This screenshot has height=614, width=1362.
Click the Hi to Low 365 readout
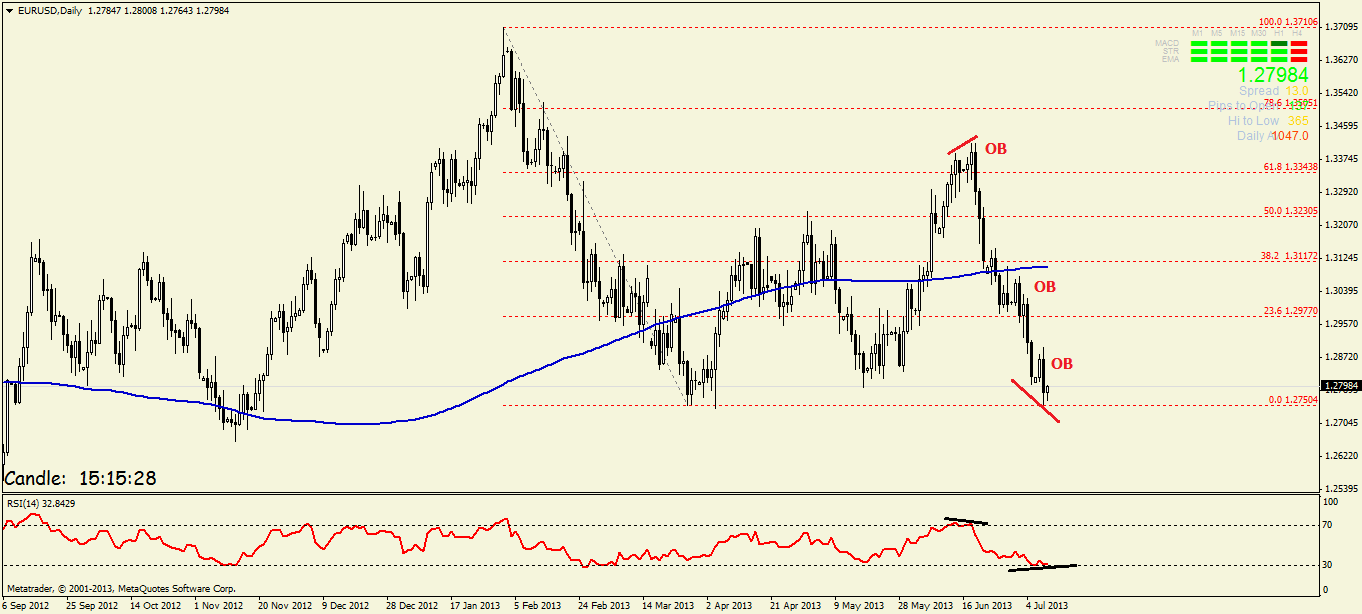(x=1268, y=120)
